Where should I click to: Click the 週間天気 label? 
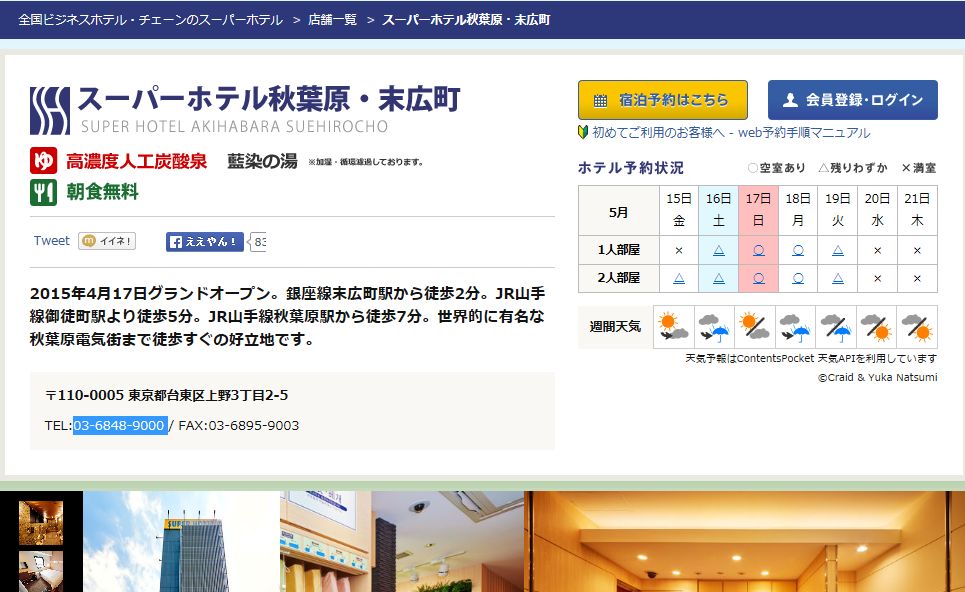point(615,326)
